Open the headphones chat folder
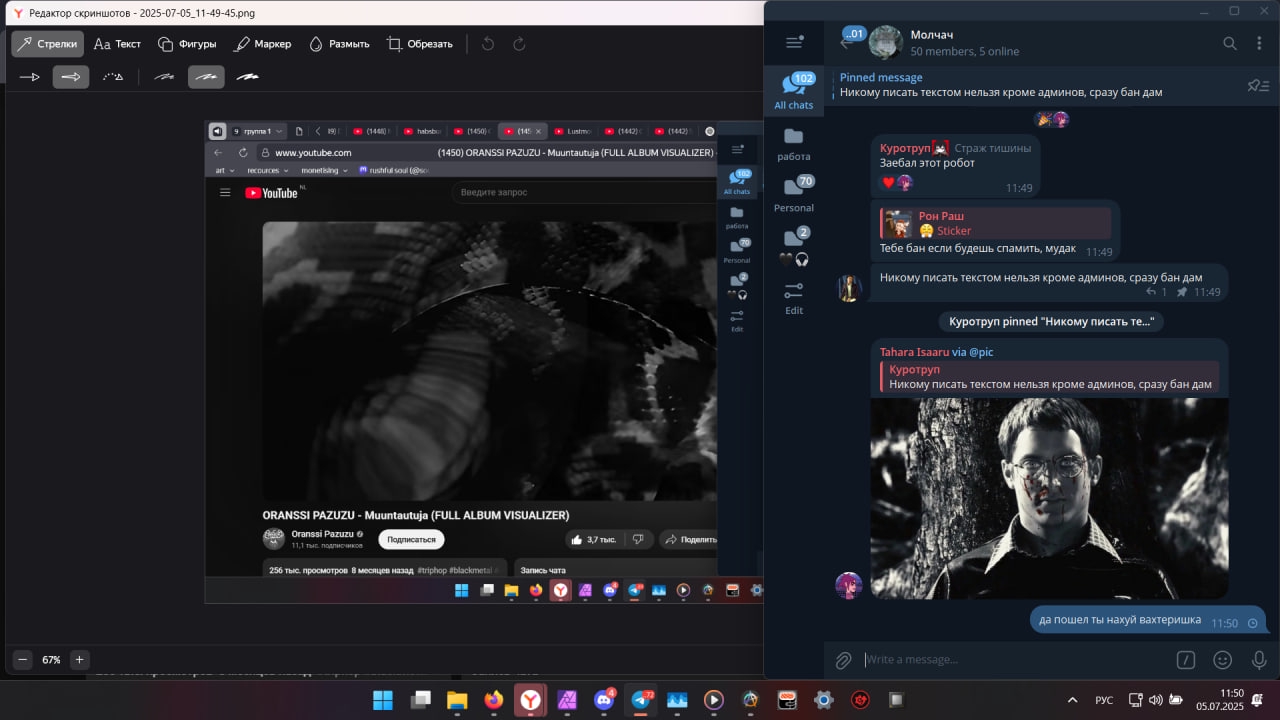This screenshot has width=1280, height=720. [794, 246]
